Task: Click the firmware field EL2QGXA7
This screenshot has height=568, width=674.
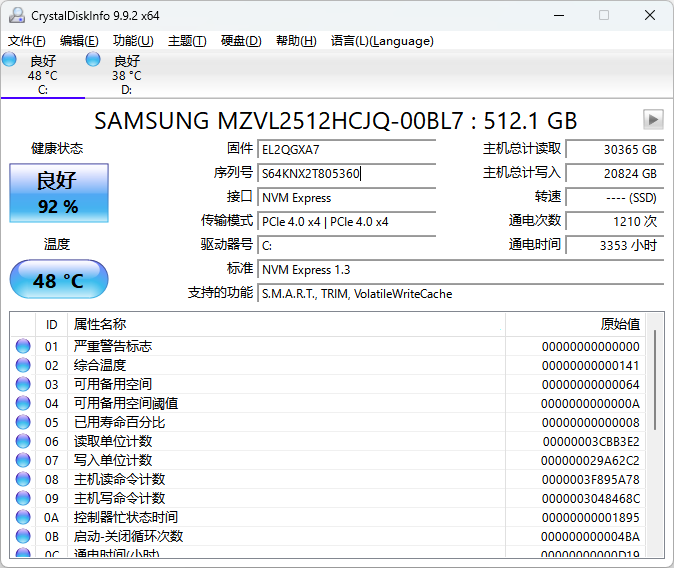Action: (x=346, y=150)
